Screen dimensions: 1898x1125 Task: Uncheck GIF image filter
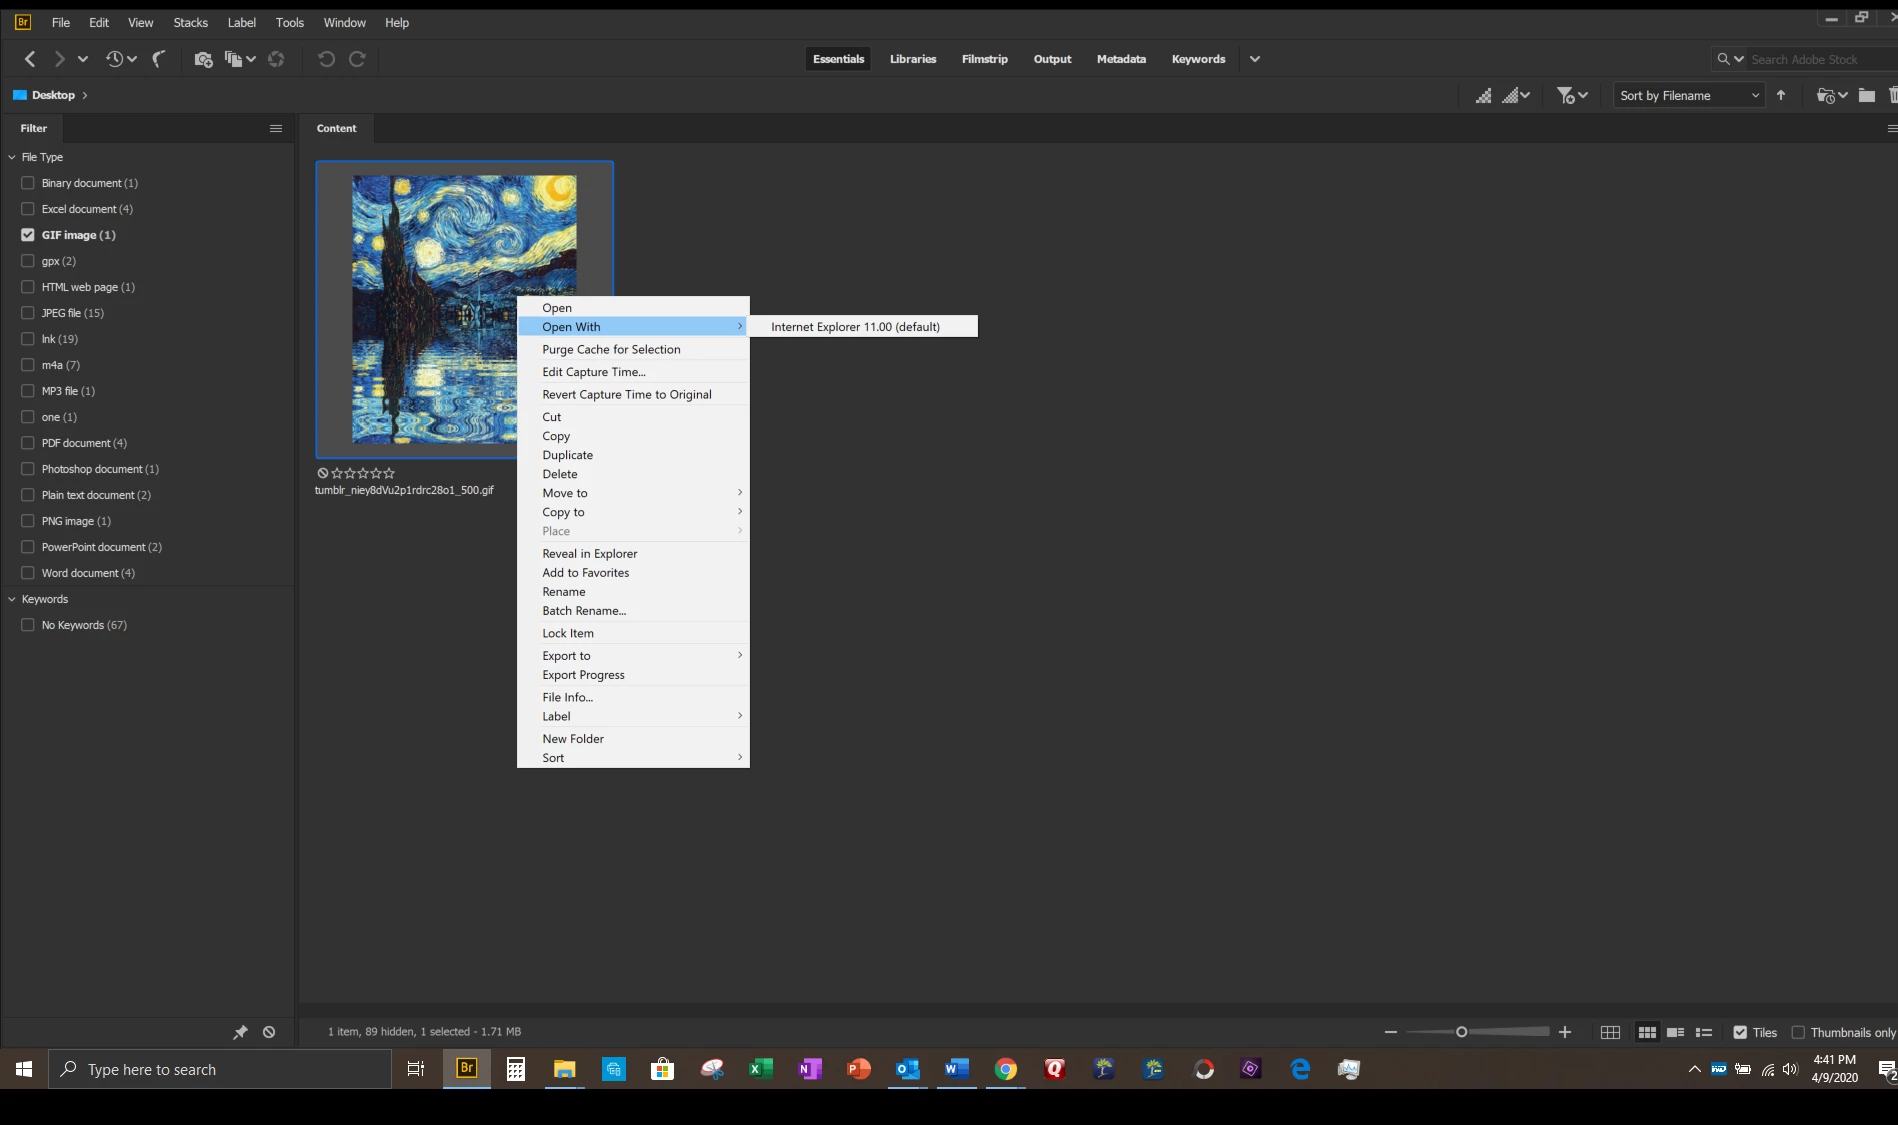pos(28,235)
